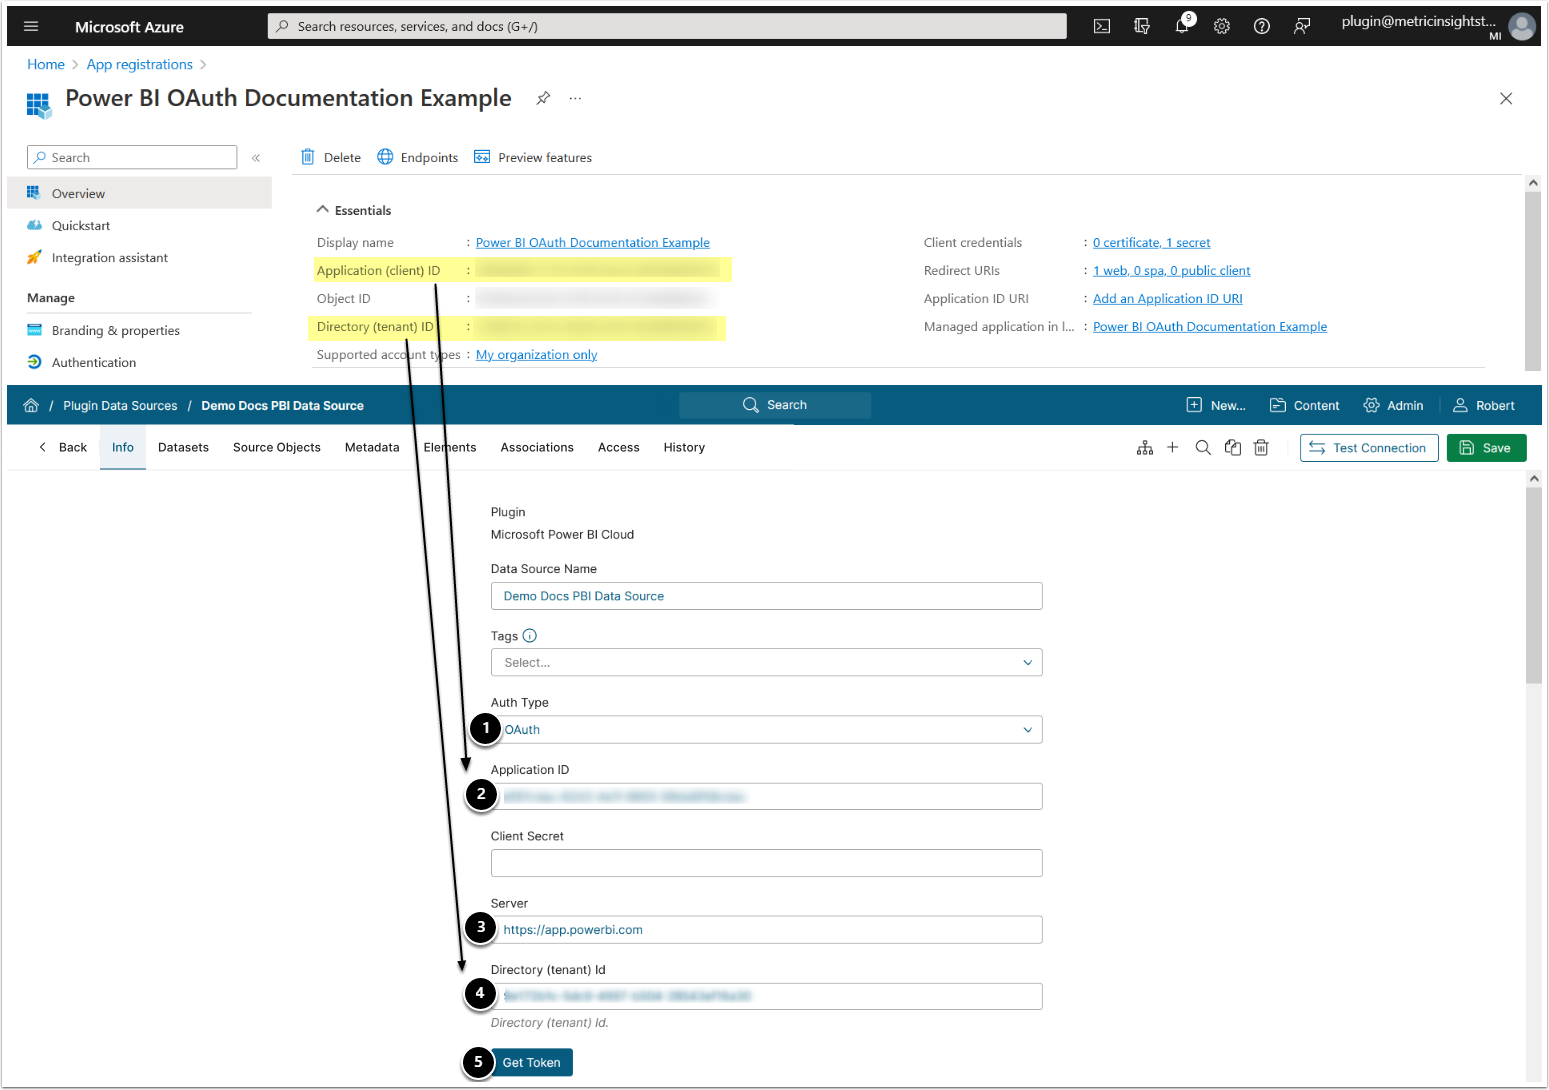Screen dimensions: 1549x1090
Task: Open the Admin menu
Action: (x=1393, y=405)
